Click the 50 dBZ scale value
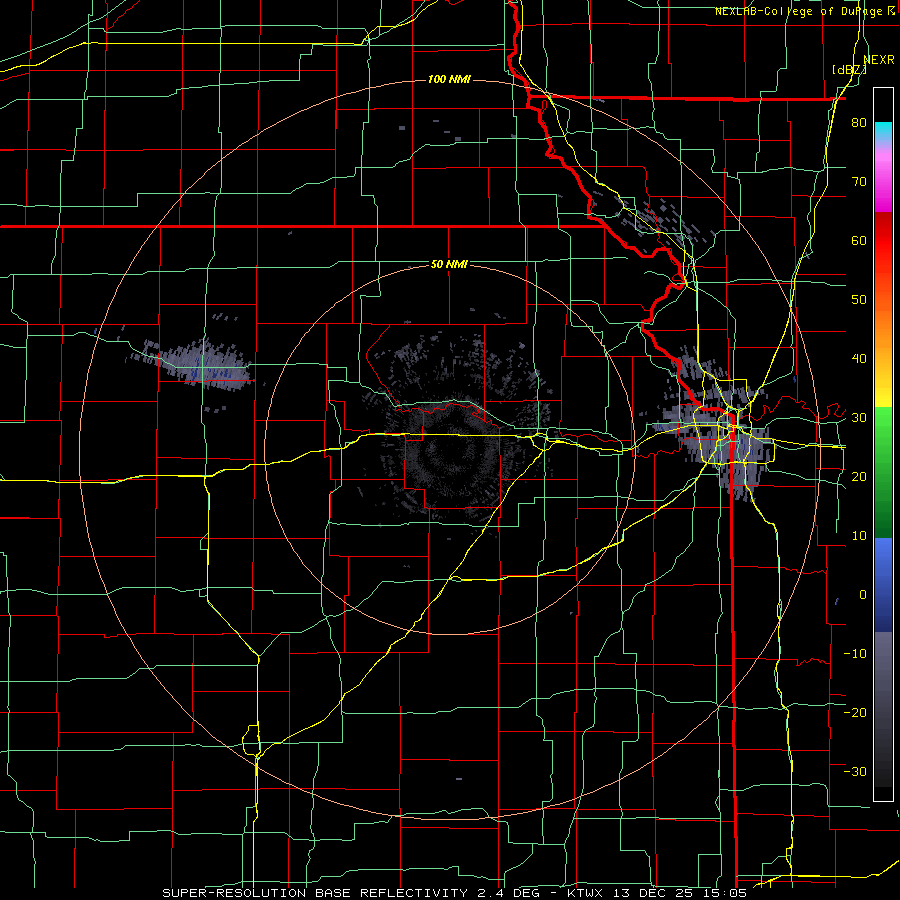The image size is (900, 900). tap(859, 300)
